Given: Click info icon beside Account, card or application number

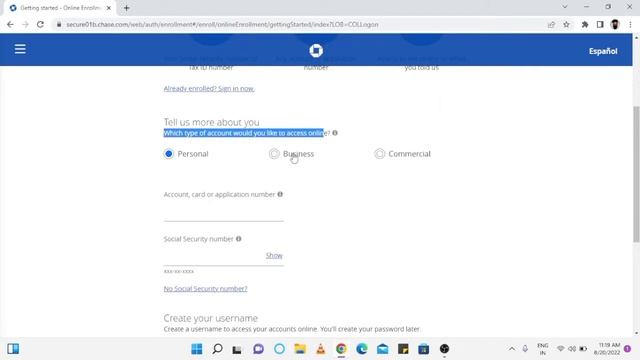Looking at the screenshot, I should [280, 194].
